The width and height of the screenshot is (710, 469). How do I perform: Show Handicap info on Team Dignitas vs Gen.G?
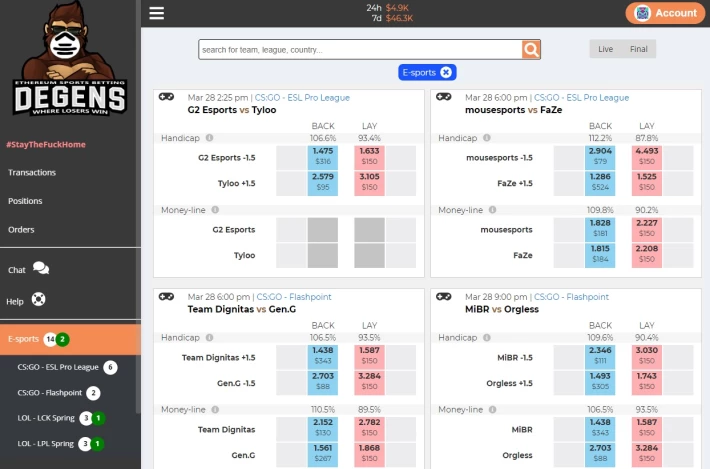click(209, 337)
